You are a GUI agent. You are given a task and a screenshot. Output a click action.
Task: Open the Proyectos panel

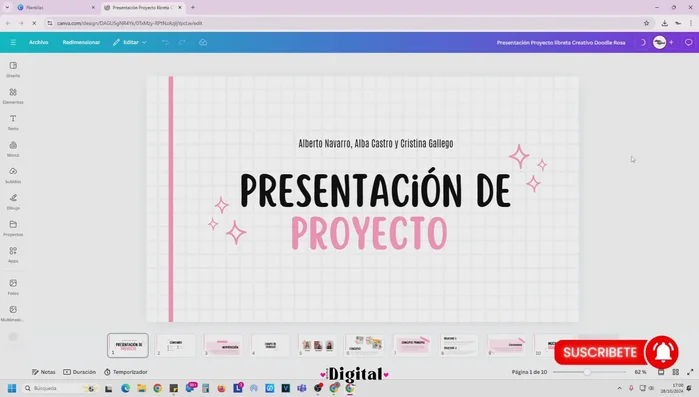point(13,228)
